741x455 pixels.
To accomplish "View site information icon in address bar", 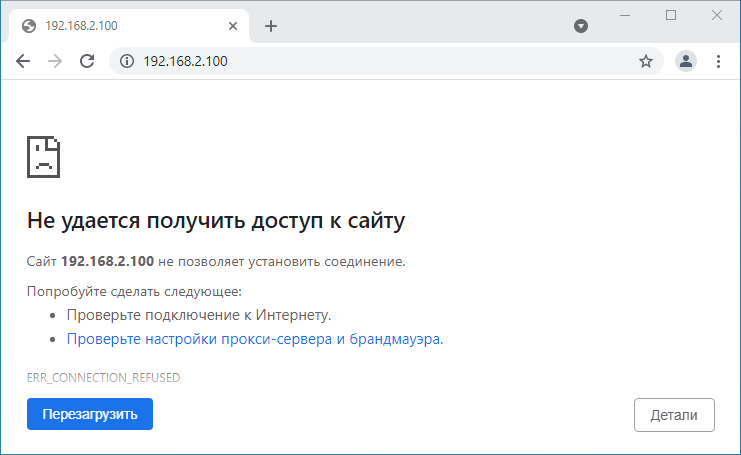I will tap(127, 61).
